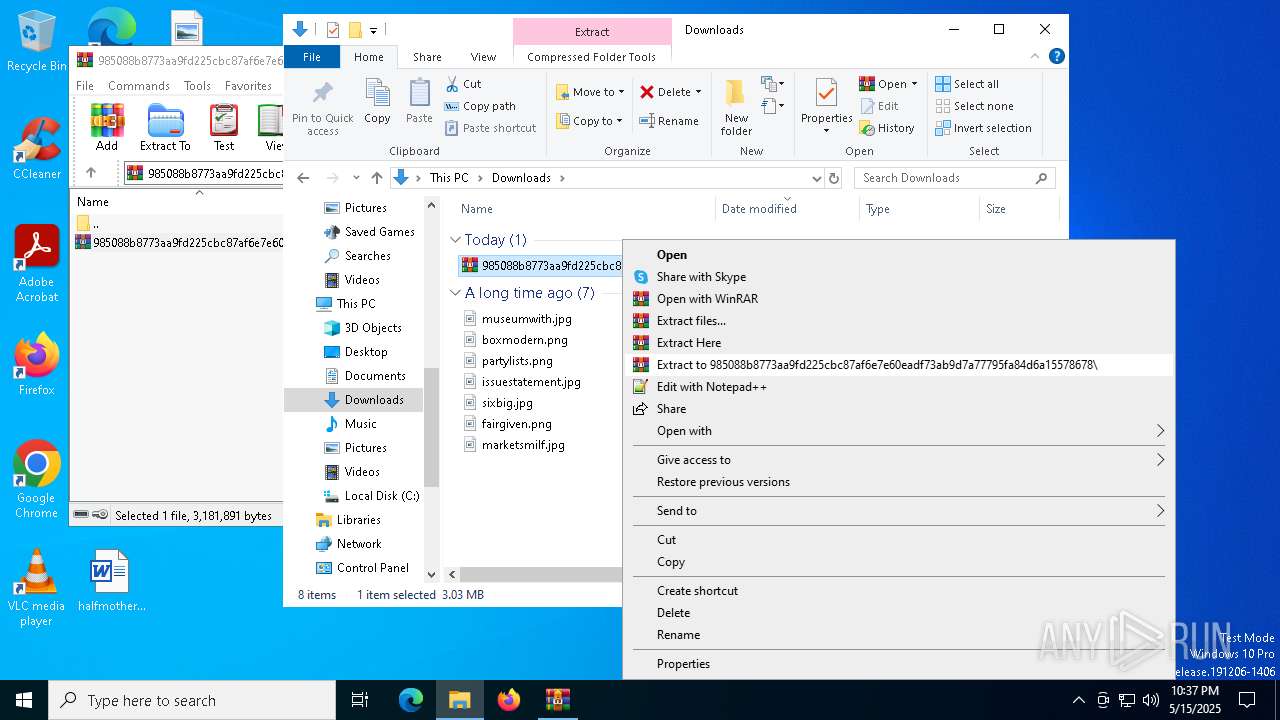This screenshot has height=720, width=1280.
Task: Click Select all in ribbon
Action: coord(967,84)
